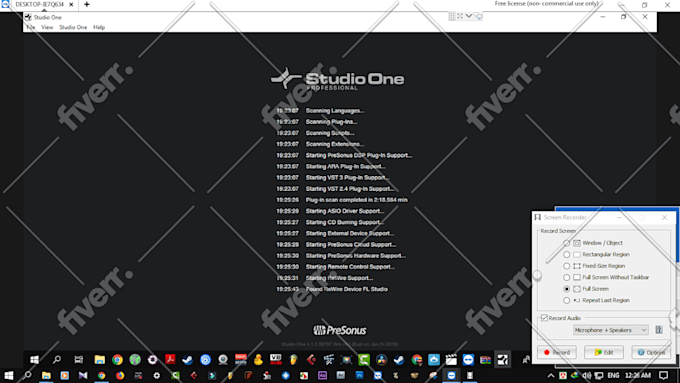This screenshot has height=383, width=680.
Task: Open Task View on the remote desktop taskbar
Action: [x=78, y=360]
